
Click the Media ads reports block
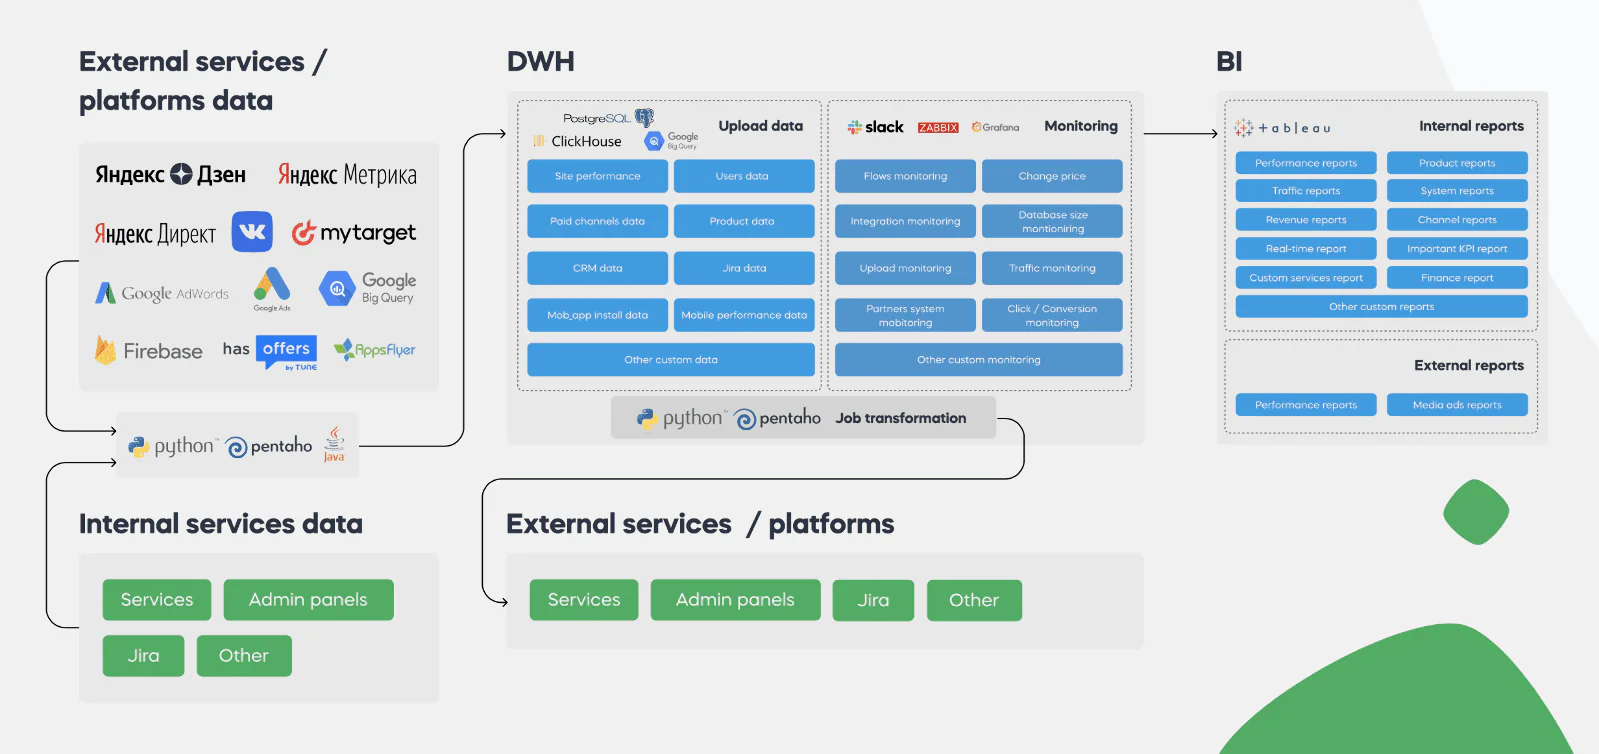tap(1457, 405)
